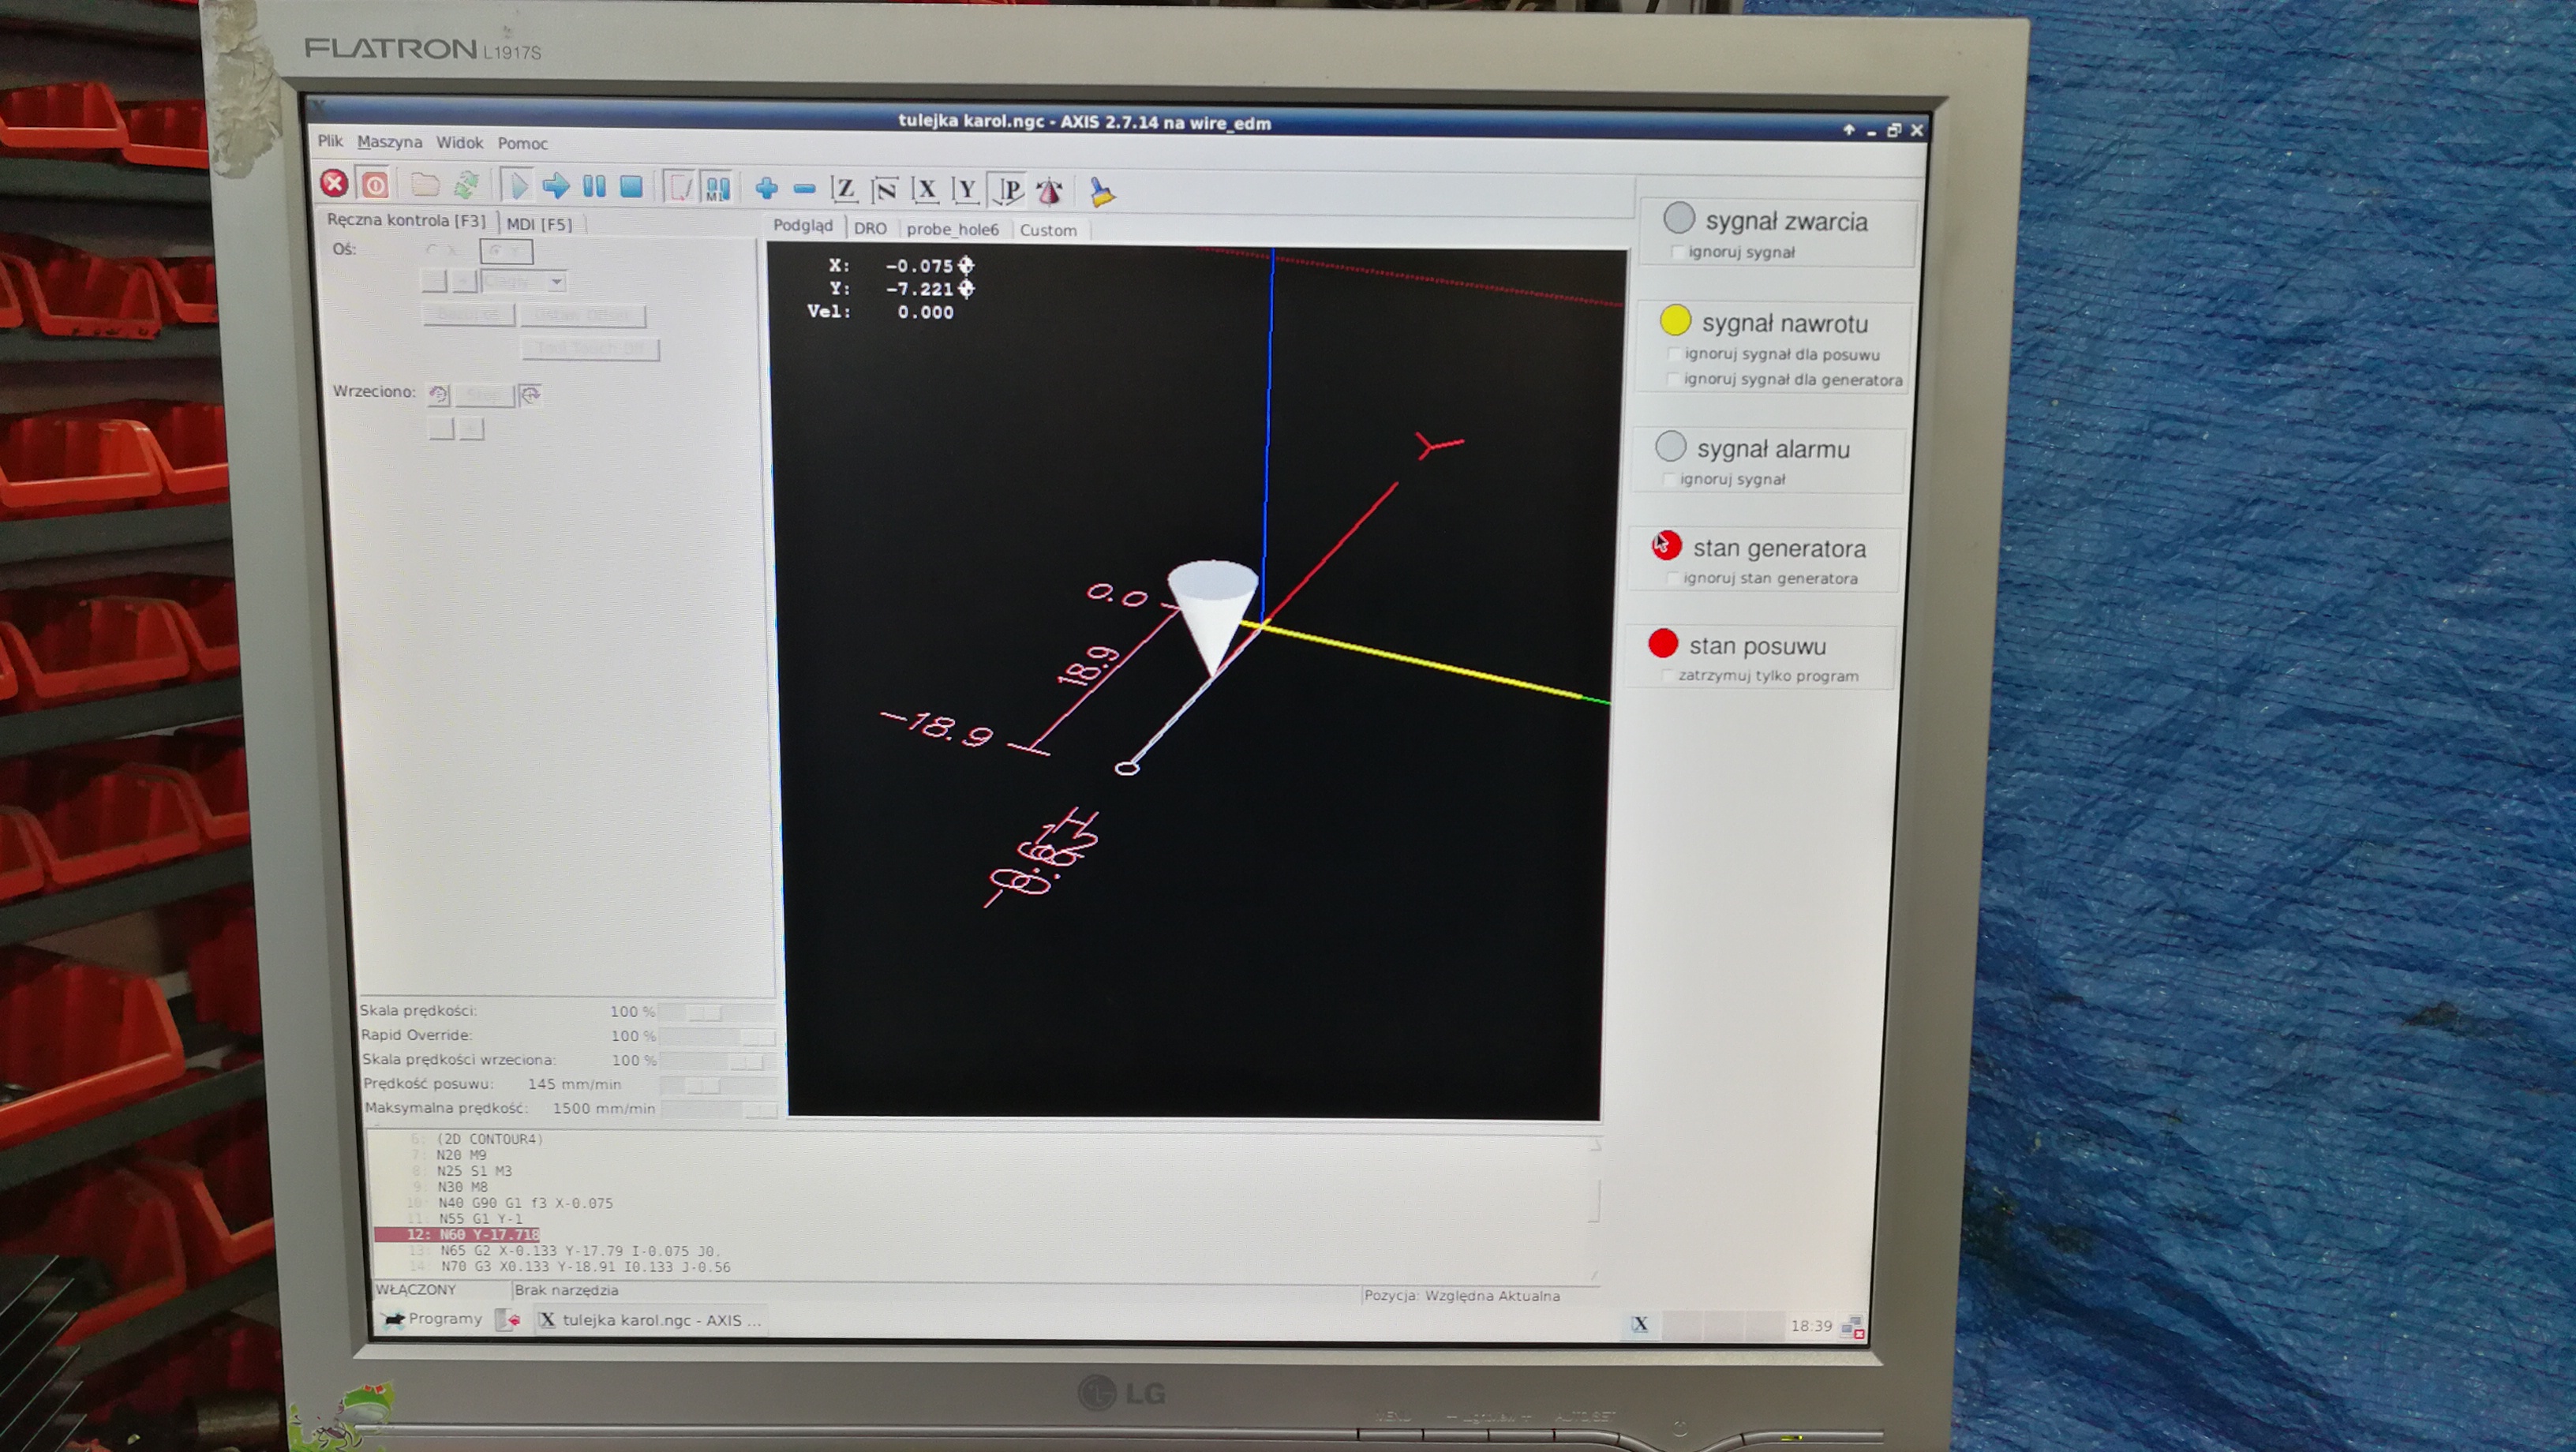Open the probe_hole6 tab
Viewport: 2576px width, 1452px height.
952,229
